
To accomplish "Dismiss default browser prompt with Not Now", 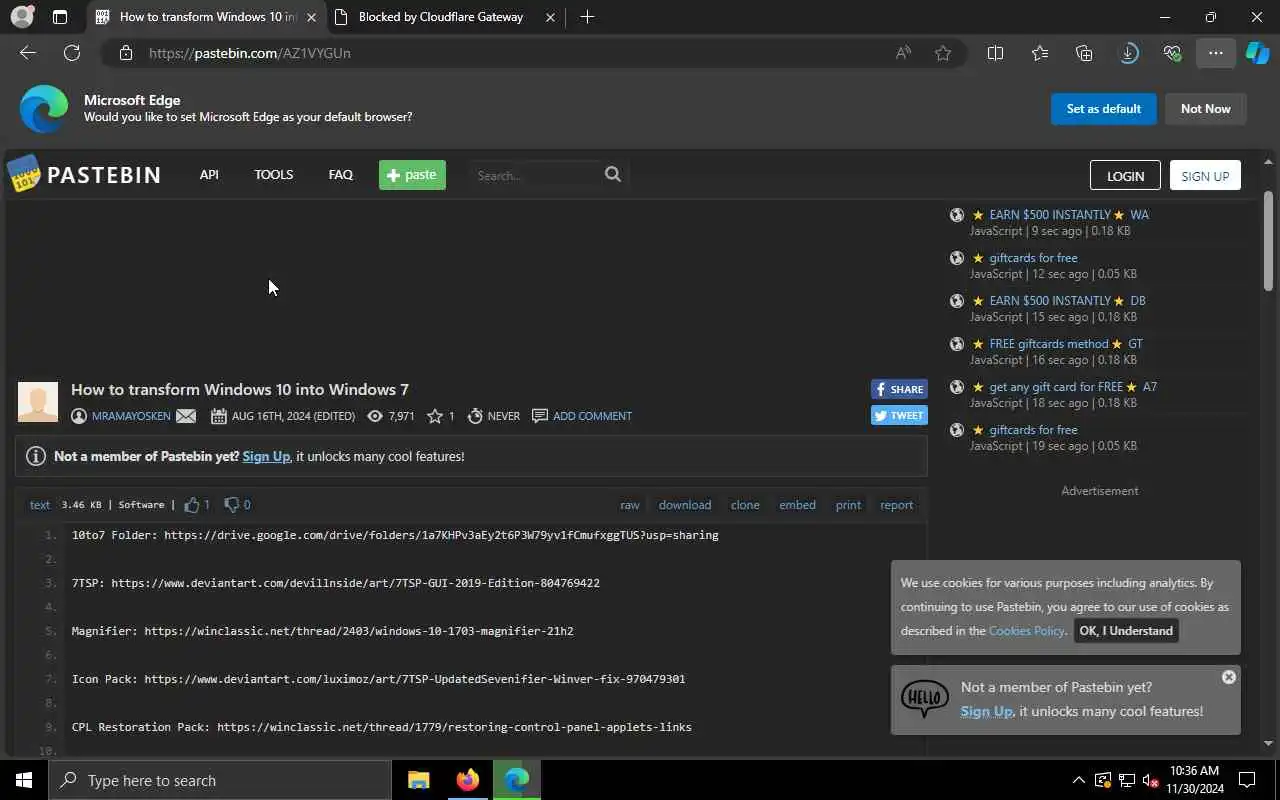I will (x=1205, y=109).
